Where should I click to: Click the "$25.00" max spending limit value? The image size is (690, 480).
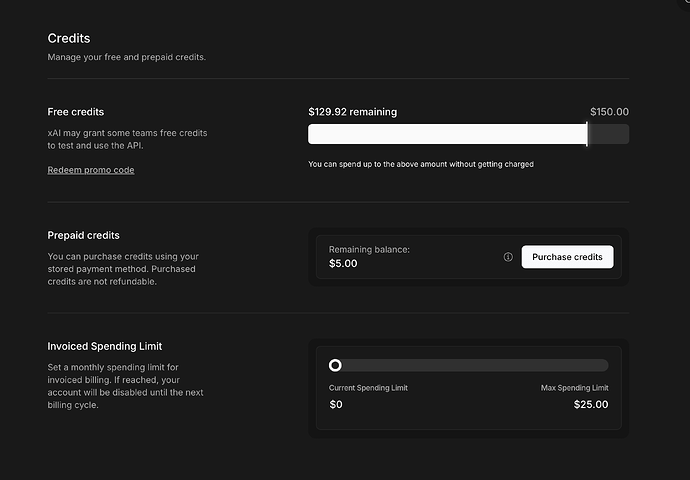(x=591, y=404)
